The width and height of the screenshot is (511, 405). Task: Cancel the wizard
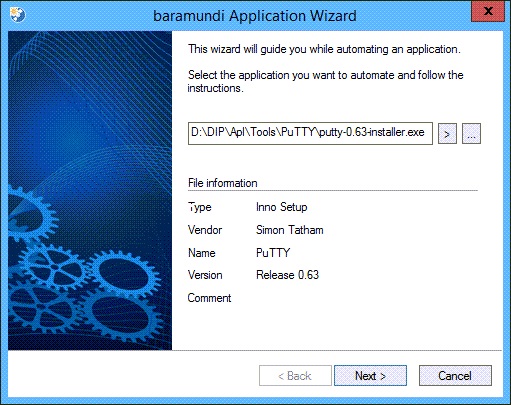pyautogui.click(x=455, y=376)
